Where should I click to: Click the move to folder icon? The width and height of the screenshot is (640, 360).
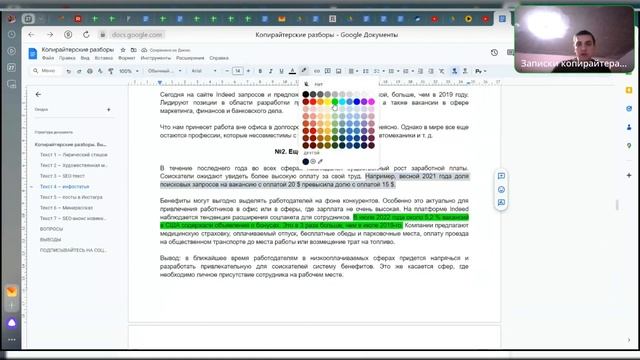pyautogui.click(x=133, y=50)
